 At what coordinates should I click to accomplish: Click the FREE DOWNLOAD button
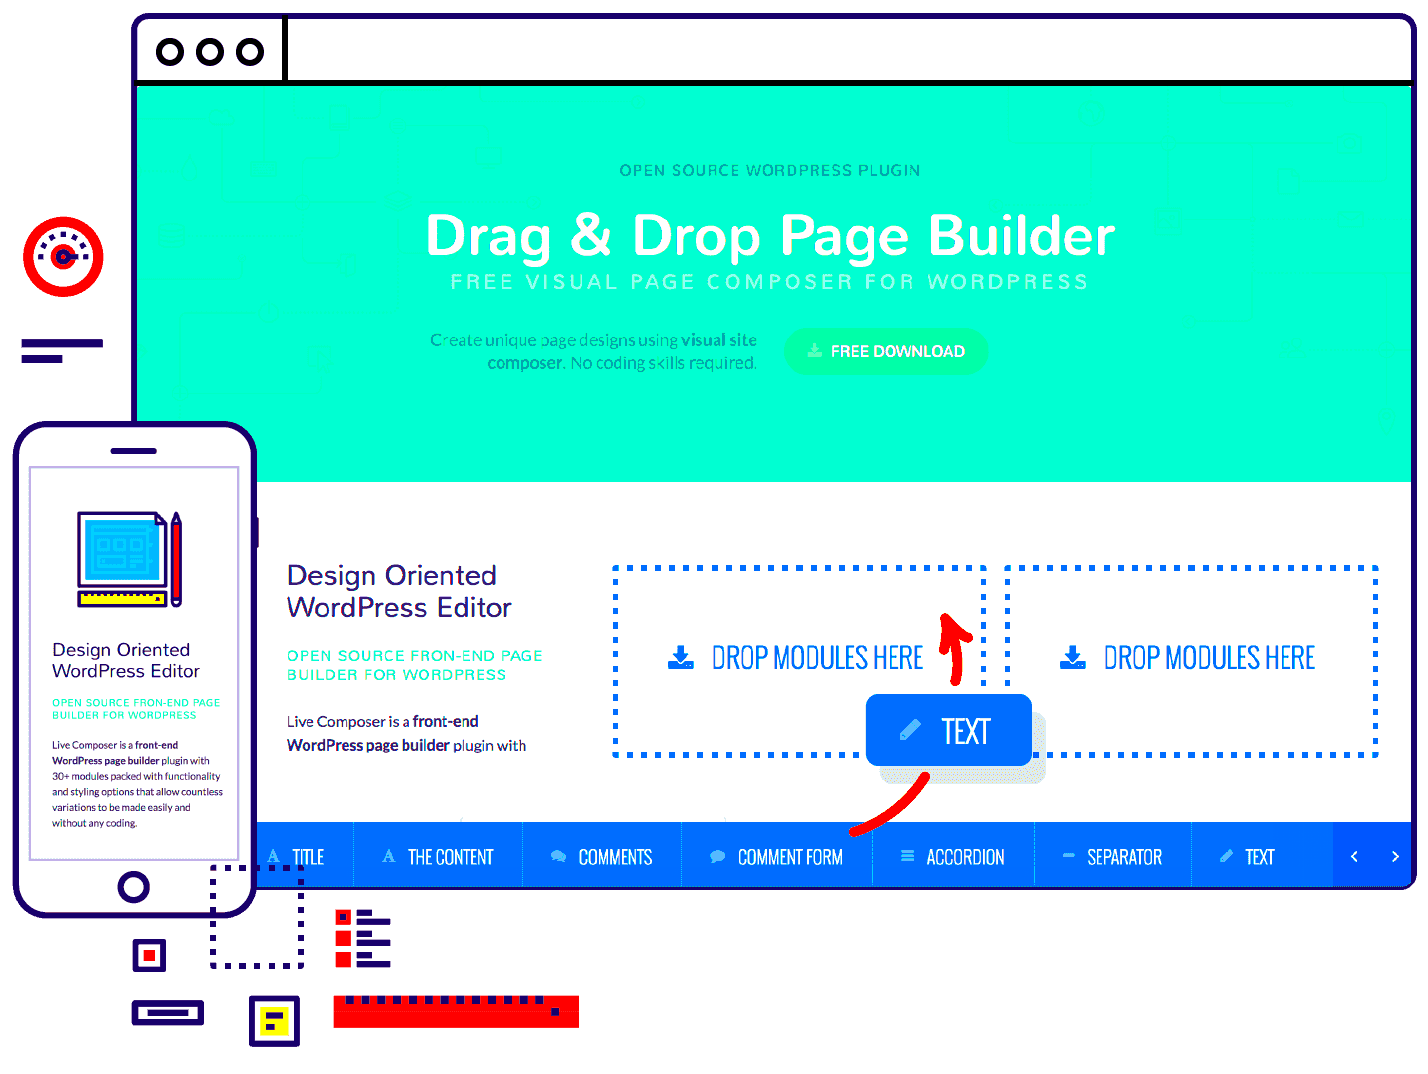(x=886, y=351)
